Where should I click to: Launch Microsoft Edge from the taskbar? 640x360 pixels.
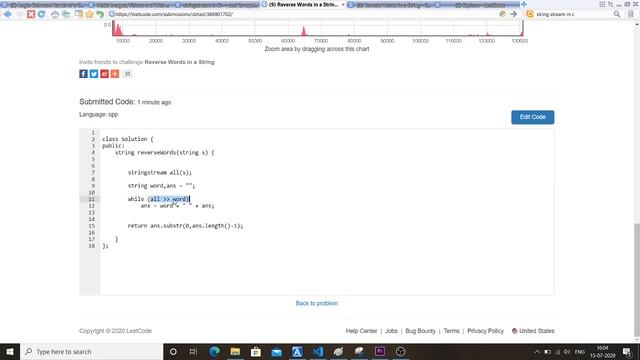[214, 351]
